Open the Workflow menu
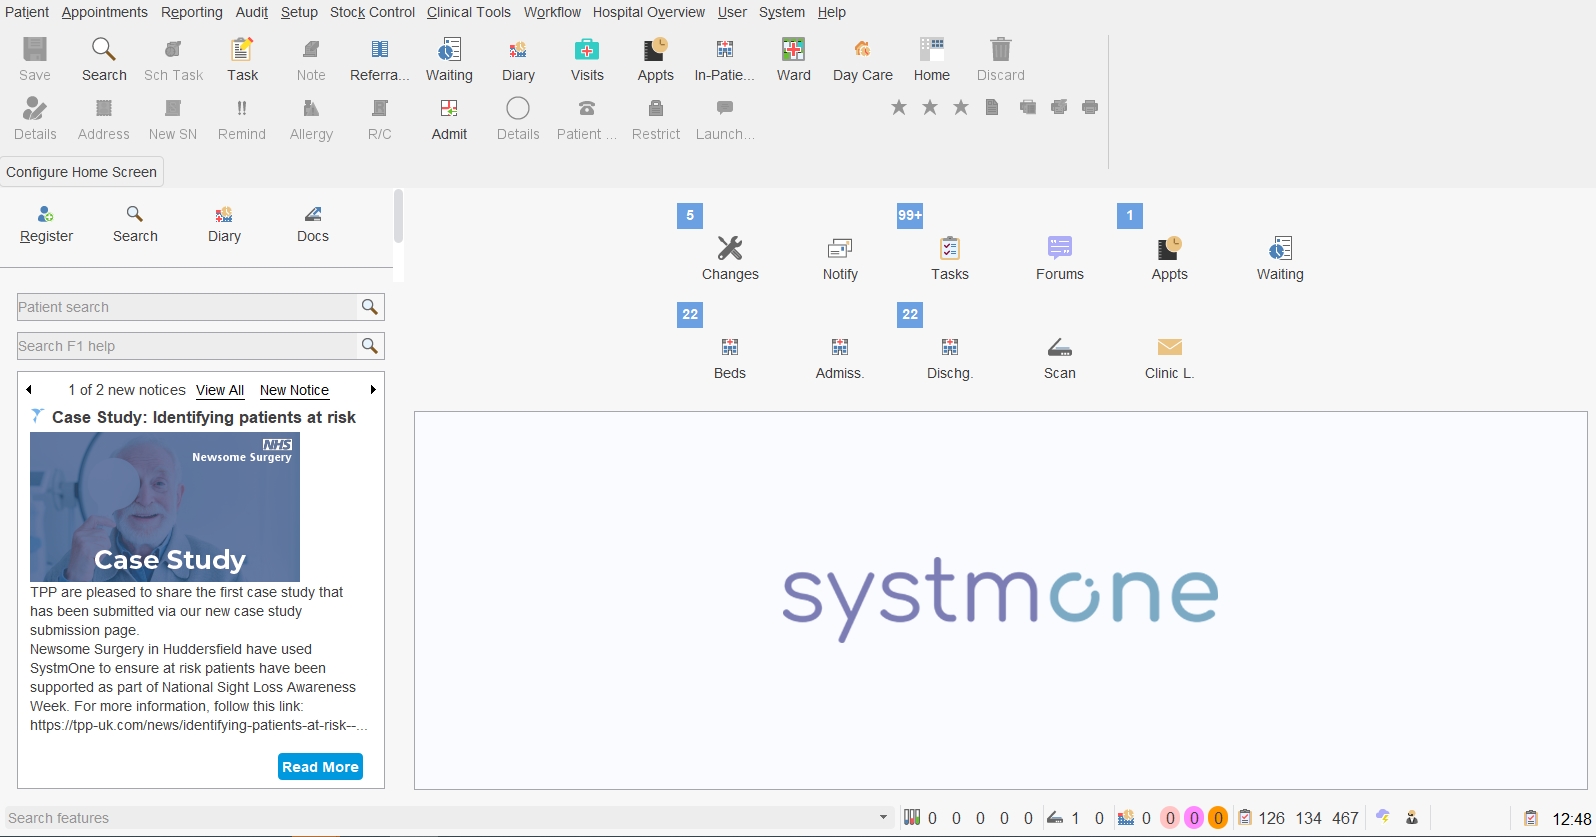 (x=552, y=12)
